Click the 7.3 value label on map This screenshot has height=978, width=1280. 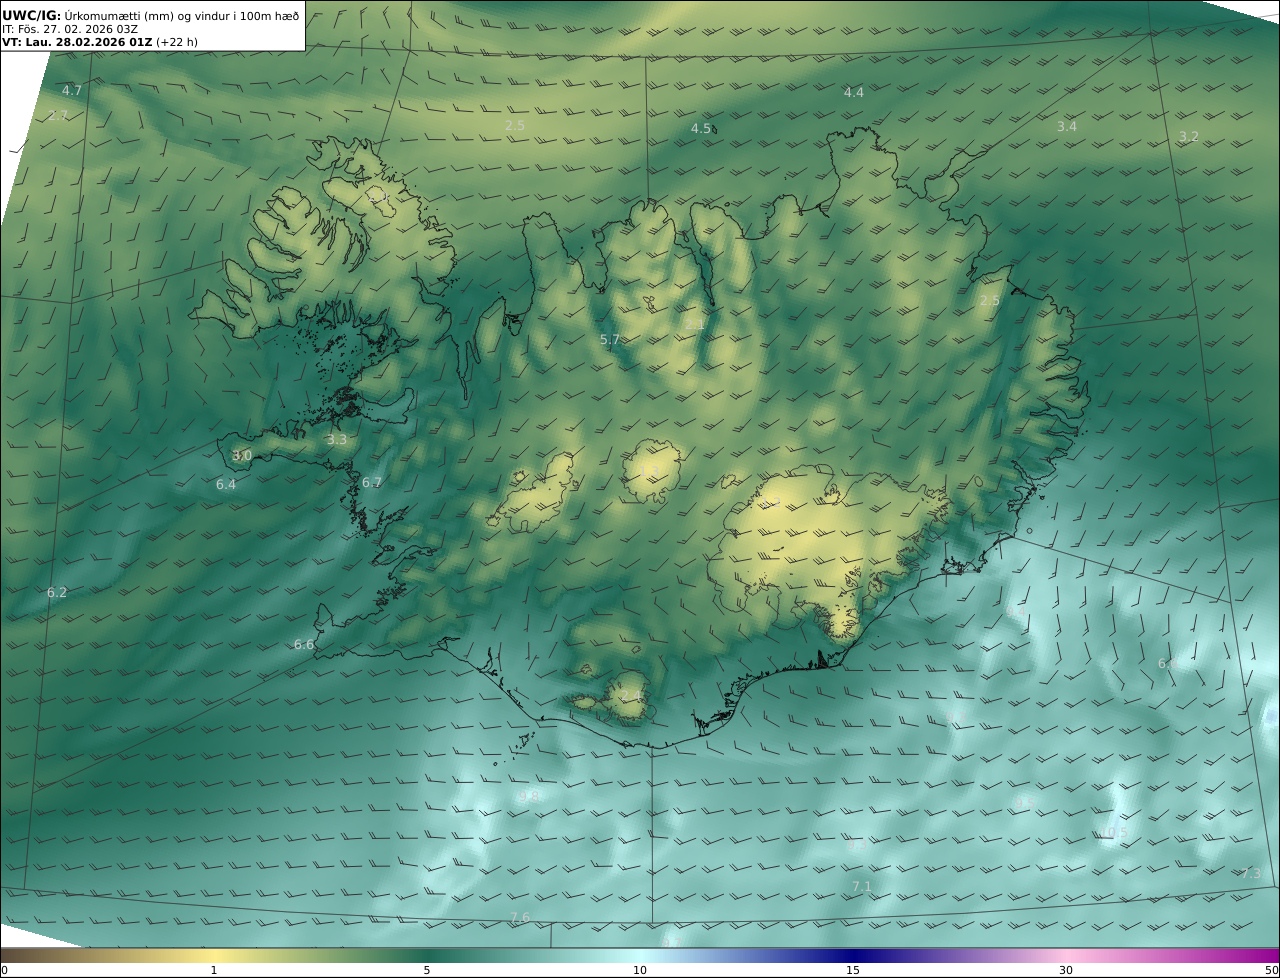tap(1251, 874)
